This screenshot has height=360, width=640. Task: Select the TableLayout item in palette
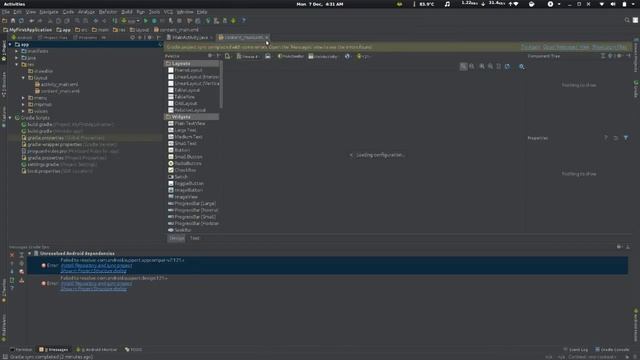(x=184, y=90)
